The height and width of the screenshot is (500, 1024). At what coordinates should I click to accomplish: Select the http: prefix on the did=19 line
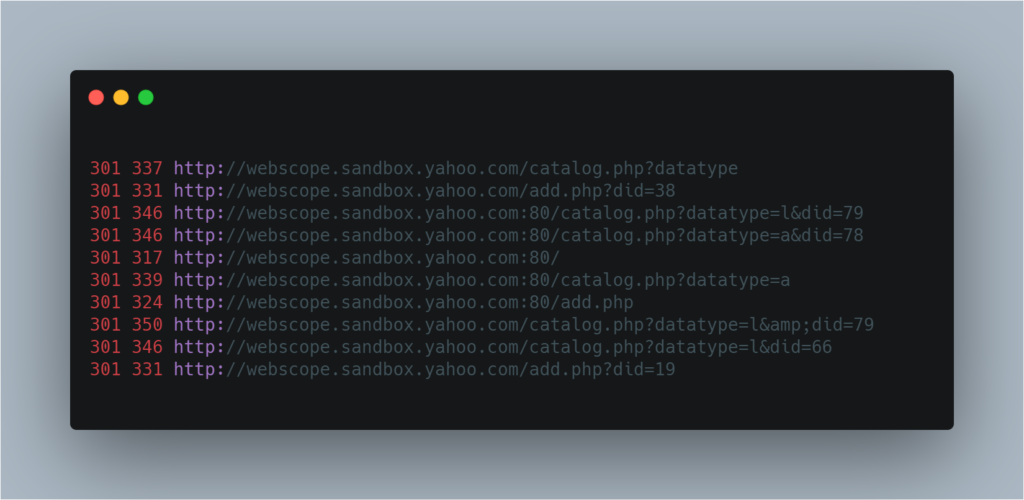(x=199, y=369)
